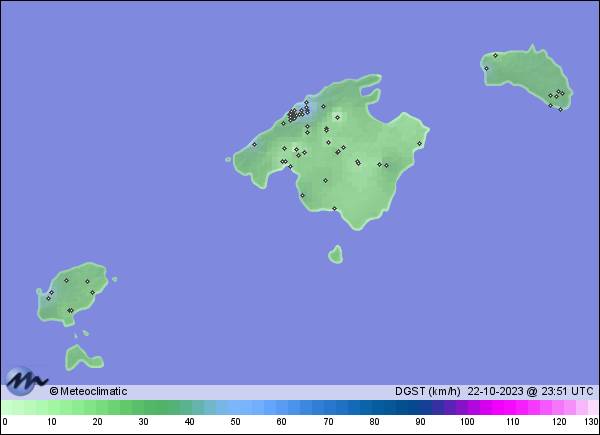Click the 22-10-2023 date text
The height and width of the screenshot is (435, 600).
(x=495, y=391)
